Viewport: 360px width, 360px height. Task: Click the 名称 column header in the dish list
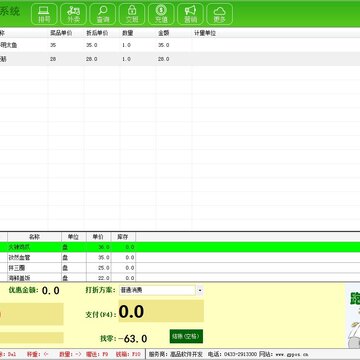point(34,237)
